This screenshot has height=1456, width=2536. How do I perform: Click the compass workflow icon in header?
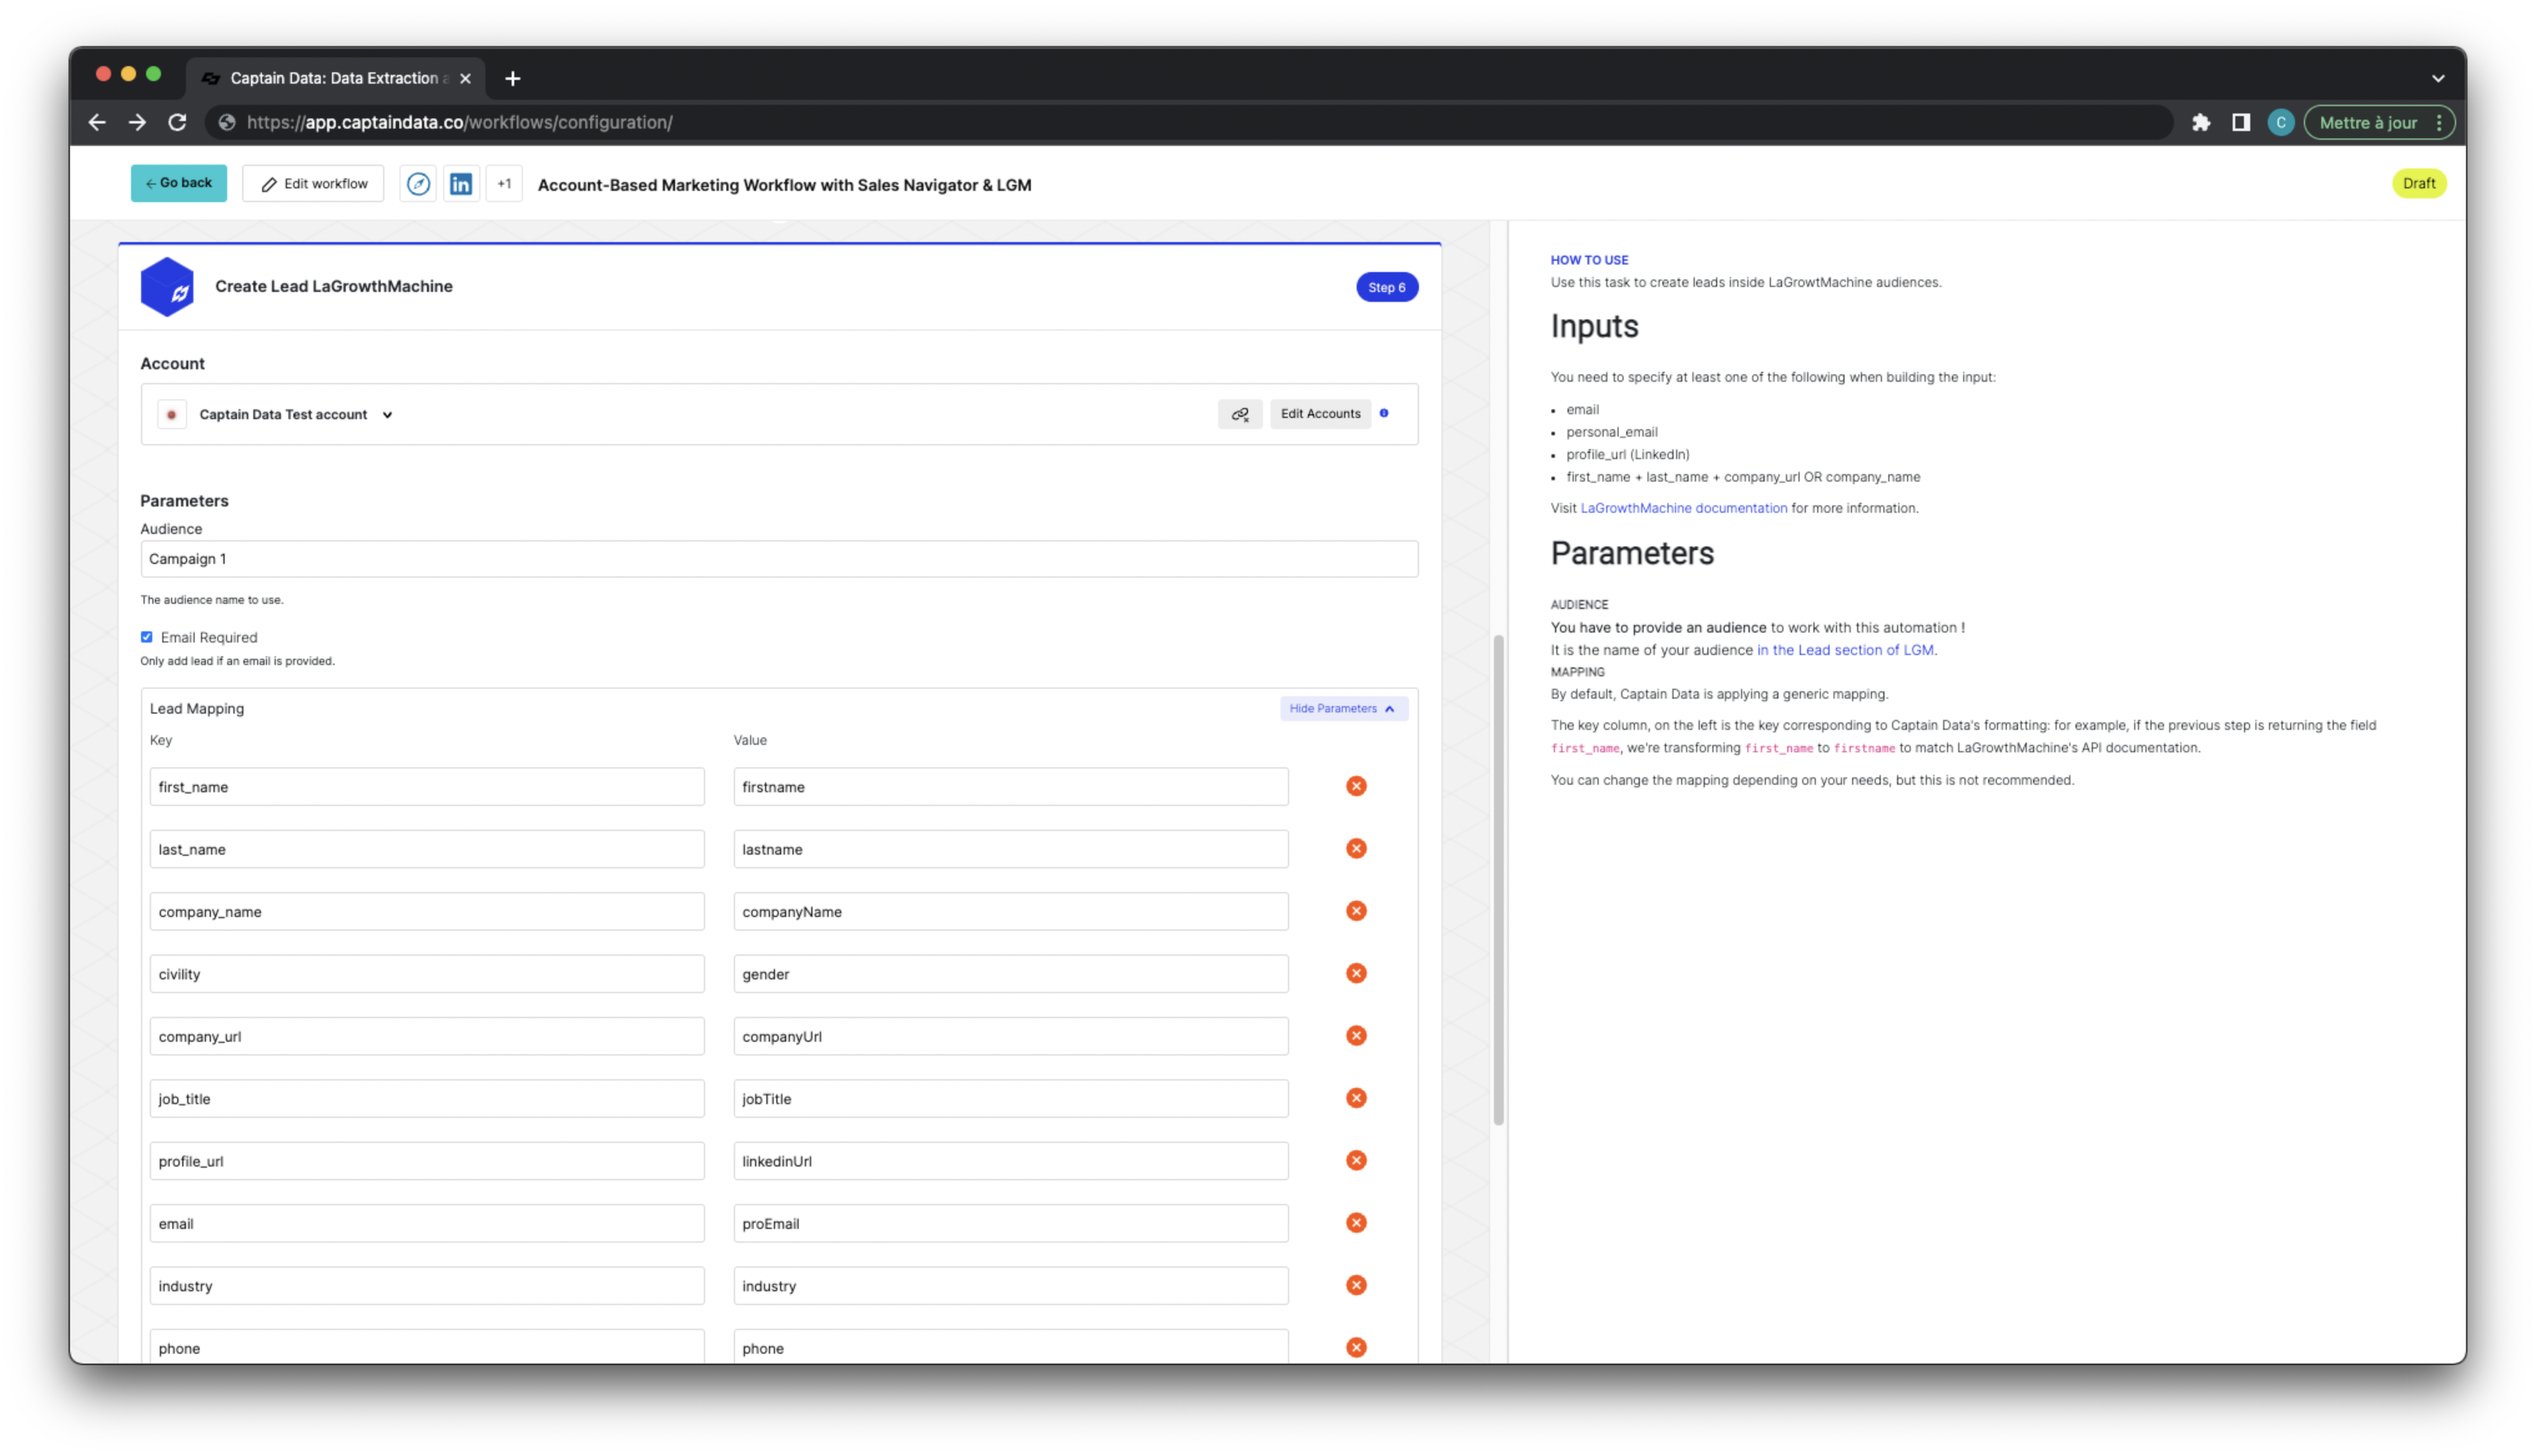[x=418, y=184]
